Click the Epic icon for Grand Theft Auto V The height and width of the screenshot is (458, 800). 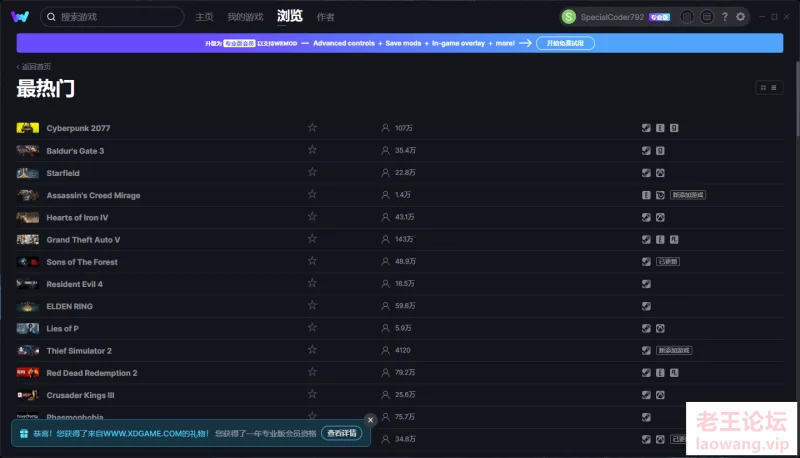[x=660, y=239]
